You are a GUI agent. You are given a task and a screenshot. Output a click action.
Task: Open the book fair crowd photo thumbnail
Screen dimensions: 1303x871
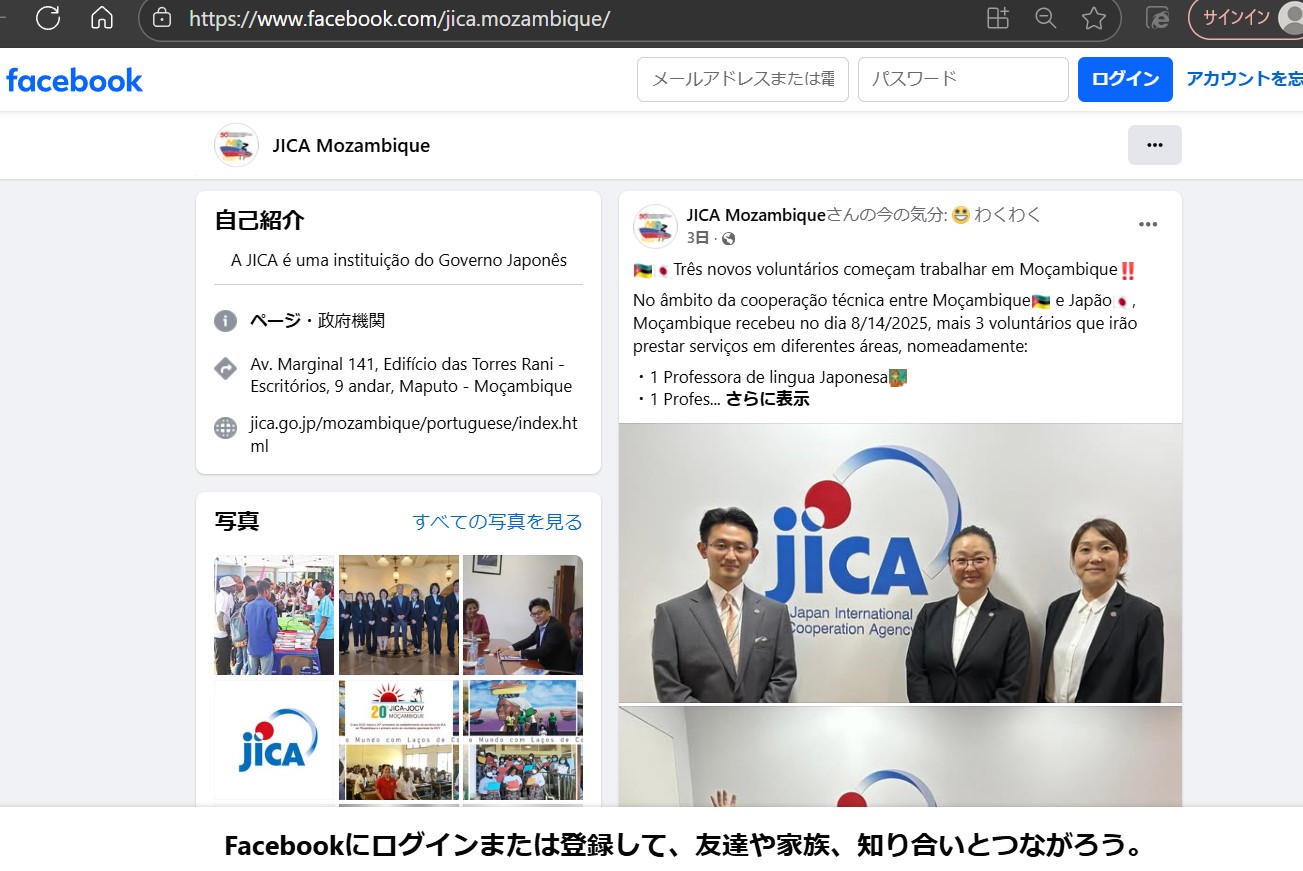[x=274, y=615]
